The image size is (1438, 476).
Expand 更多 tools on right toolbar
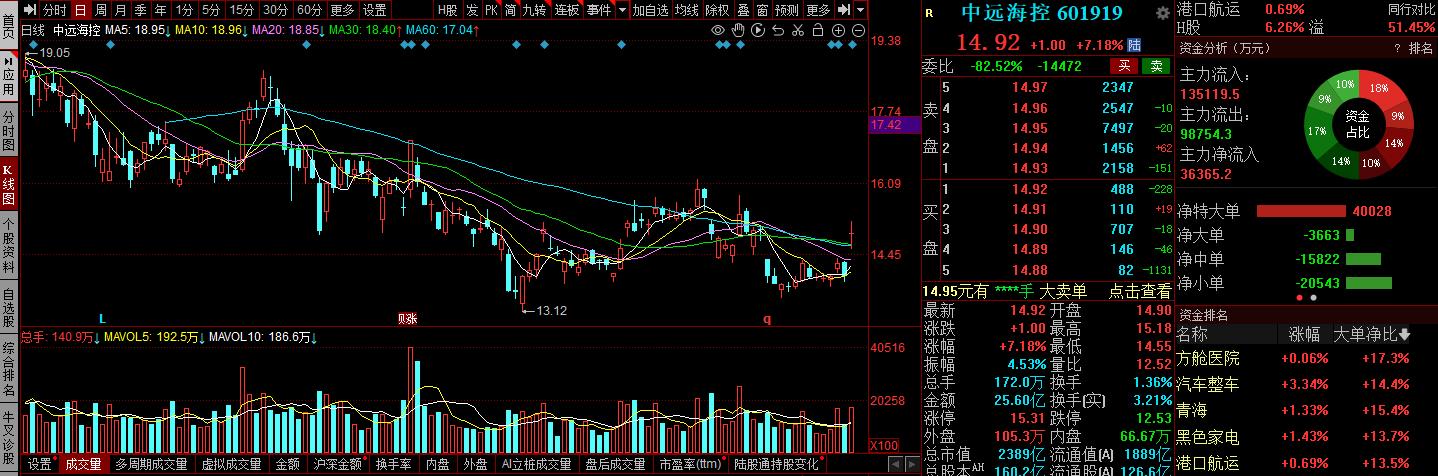coord(818,10)
